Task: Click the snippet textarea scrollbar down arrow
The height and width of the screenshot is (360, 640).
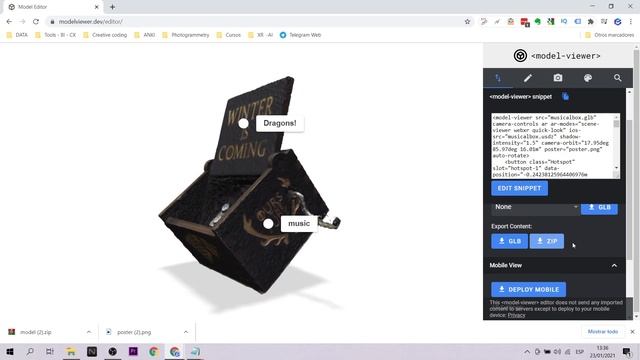Action: point(616,168)
